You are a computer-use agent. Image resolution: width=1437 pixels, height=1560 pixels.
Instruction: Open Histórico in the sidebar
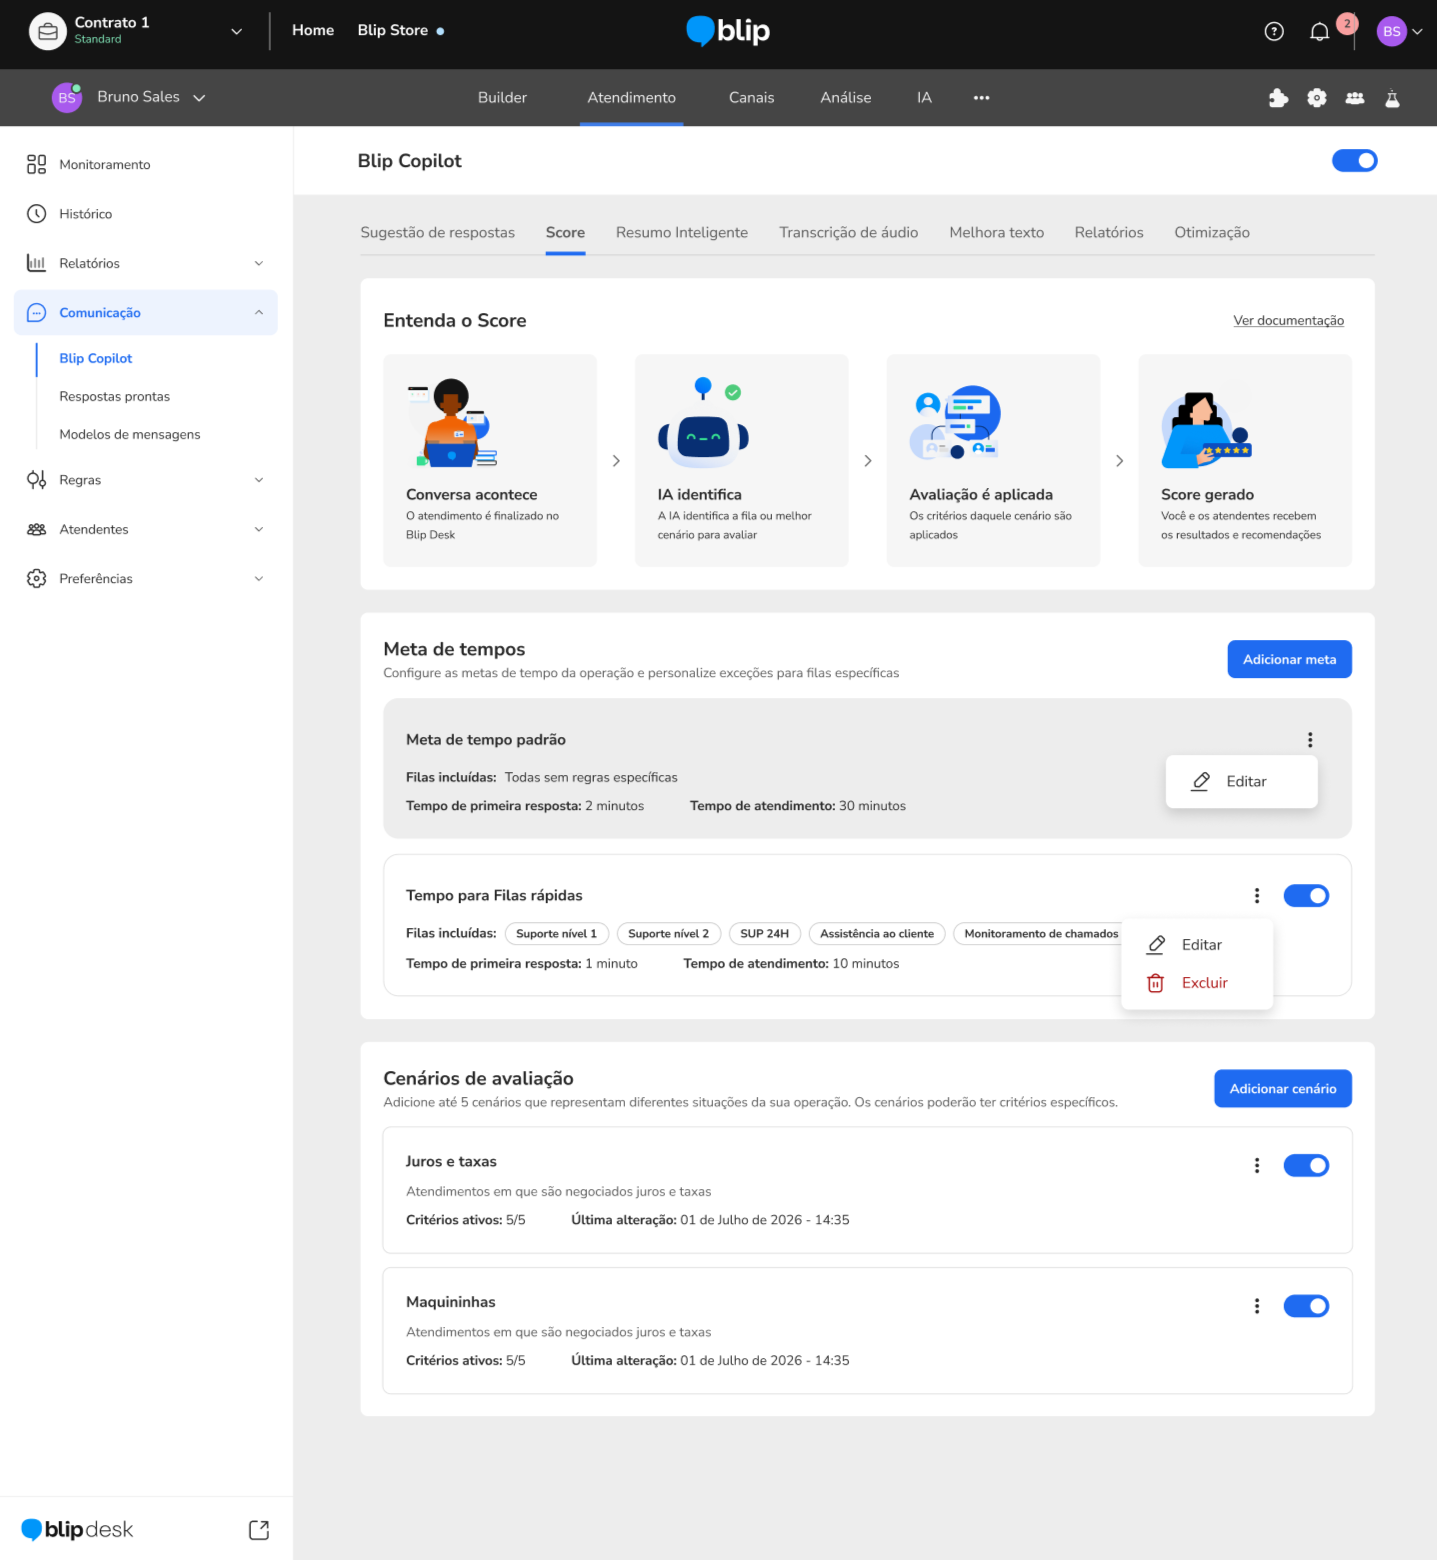(146, 214)
